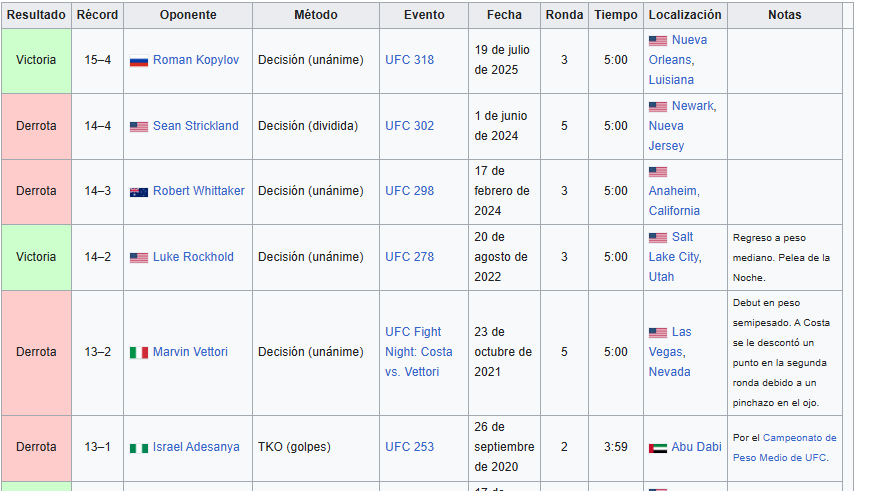
Task: Open the Luke Rockhold link
Action: (193, 257)
